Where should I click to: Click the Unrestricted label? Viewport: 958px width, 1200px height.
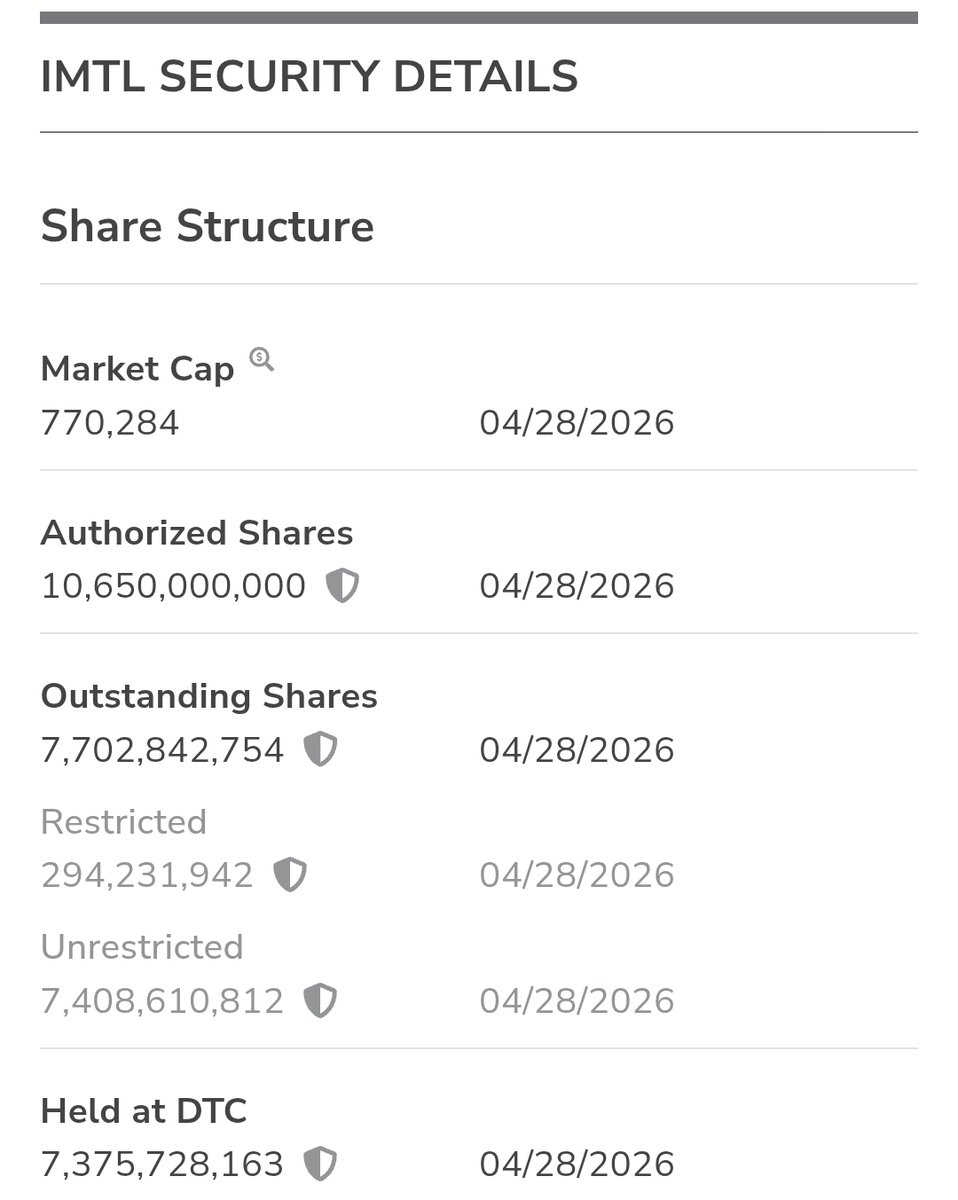[142, 947]
